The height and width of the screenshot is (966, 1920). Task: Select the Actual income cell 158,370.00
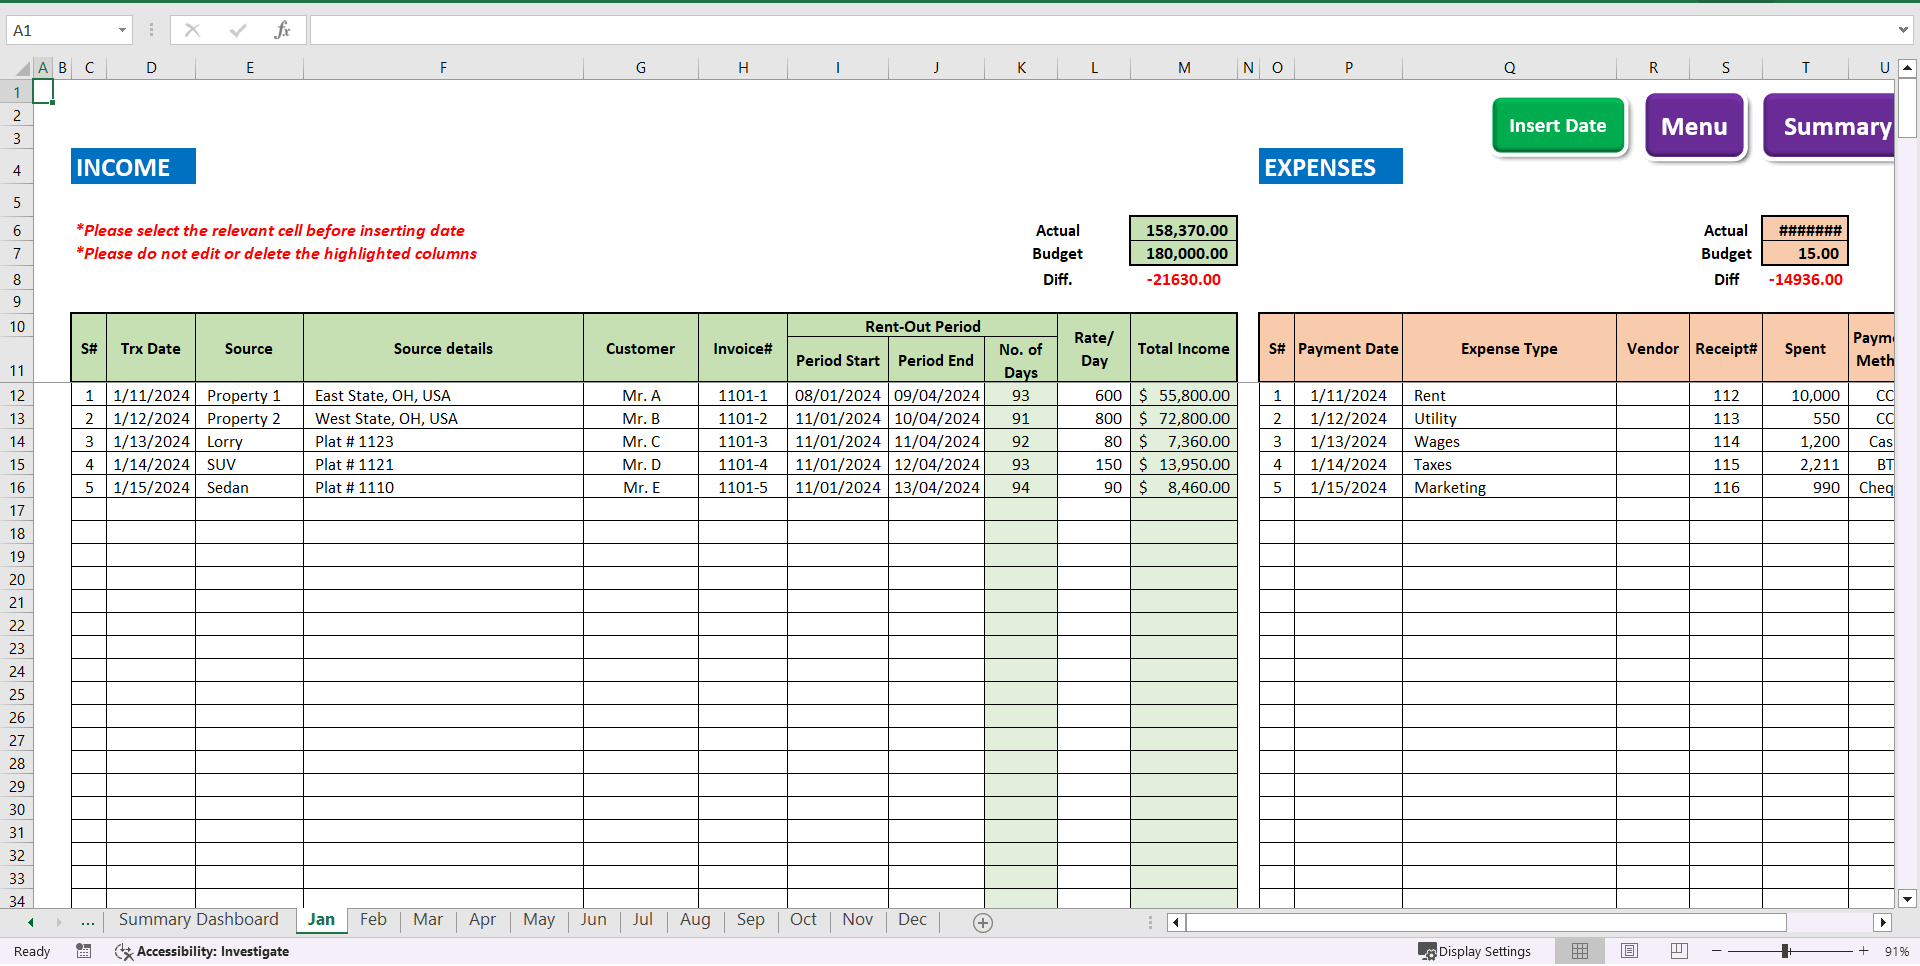pos(1184,230)
